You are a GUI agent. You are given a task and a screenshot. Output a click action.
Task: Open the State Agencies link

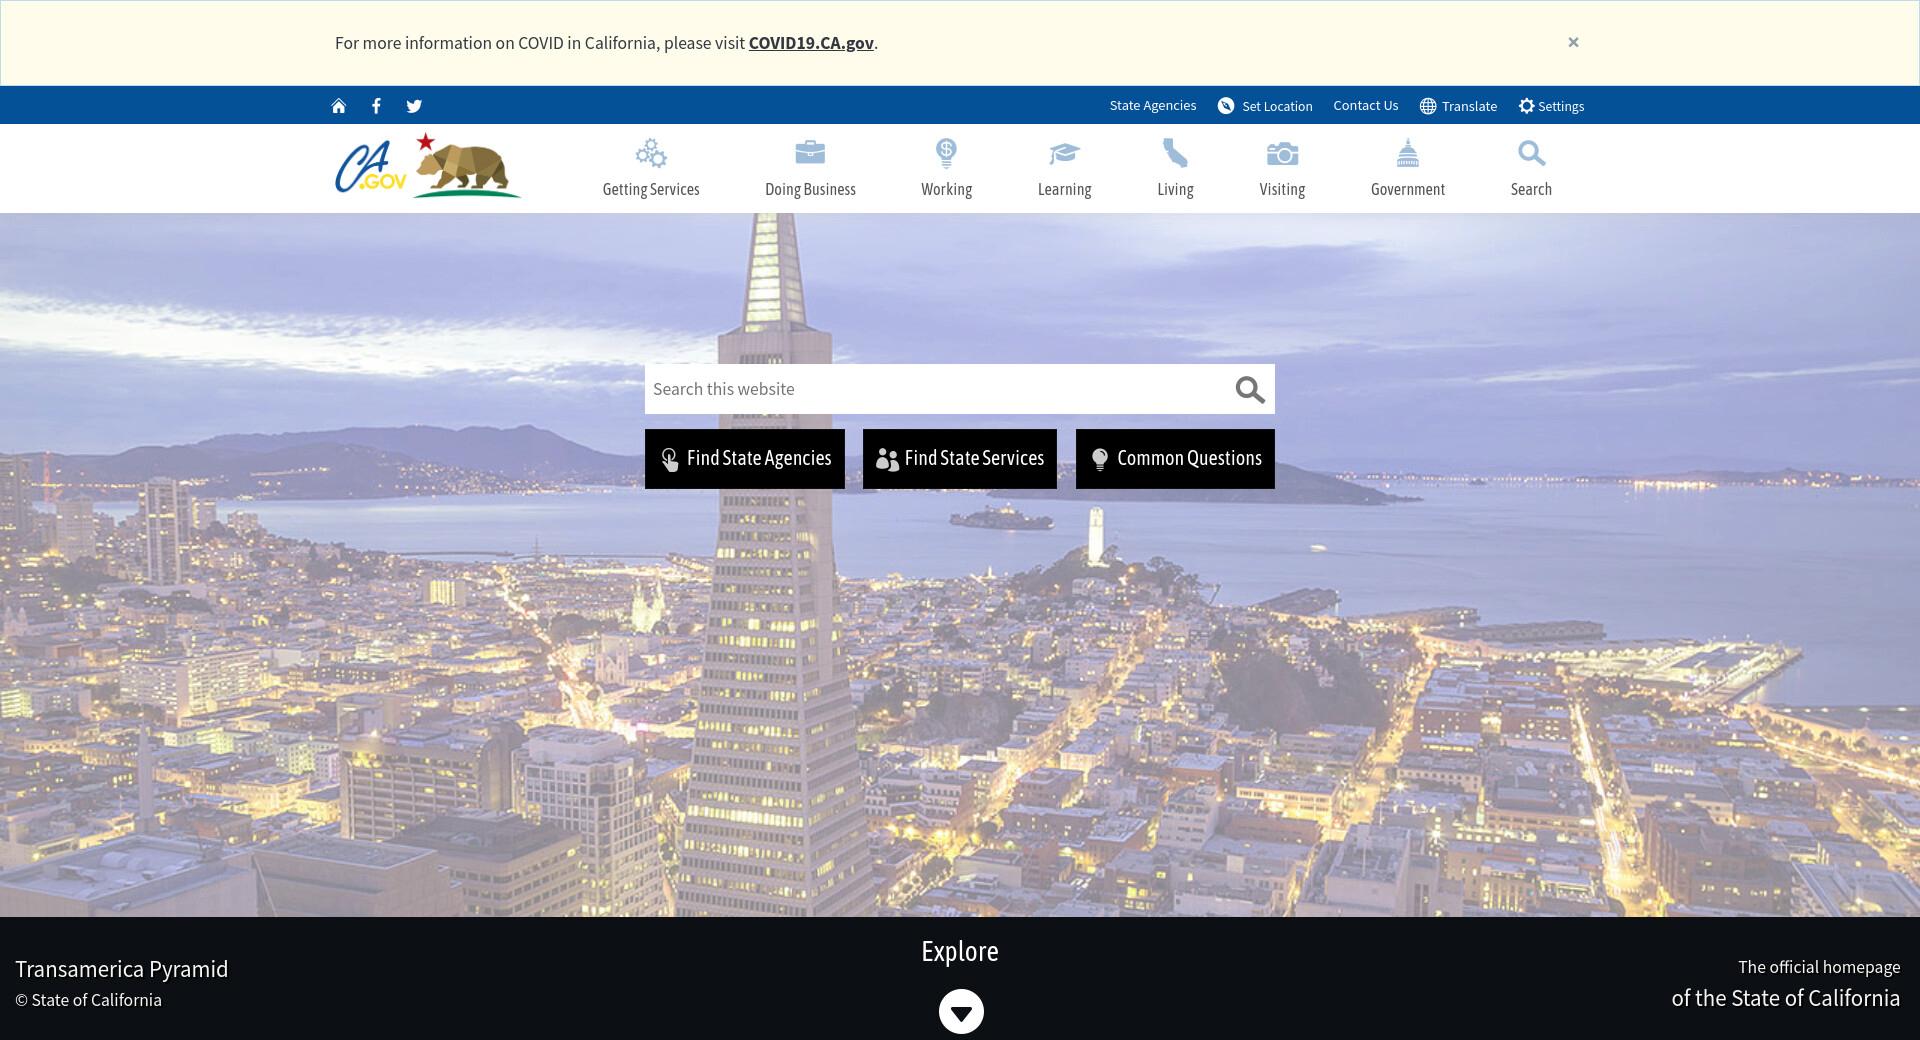coord(1153,105)
